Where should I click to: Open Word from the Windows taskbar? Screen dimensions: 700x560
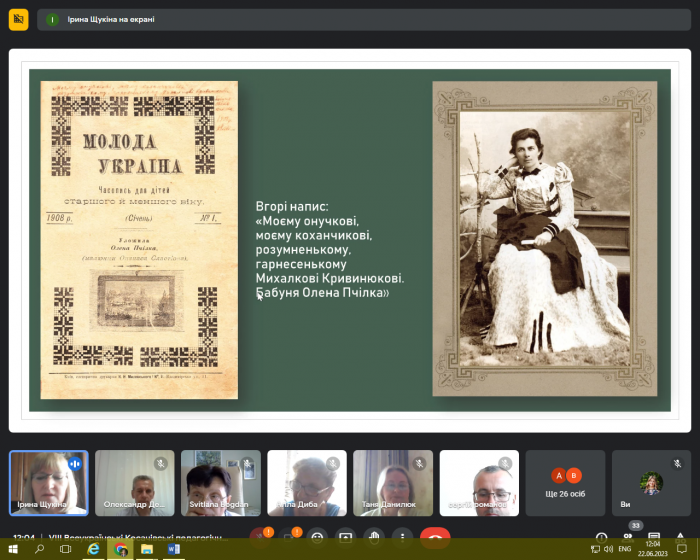[172, 549]
